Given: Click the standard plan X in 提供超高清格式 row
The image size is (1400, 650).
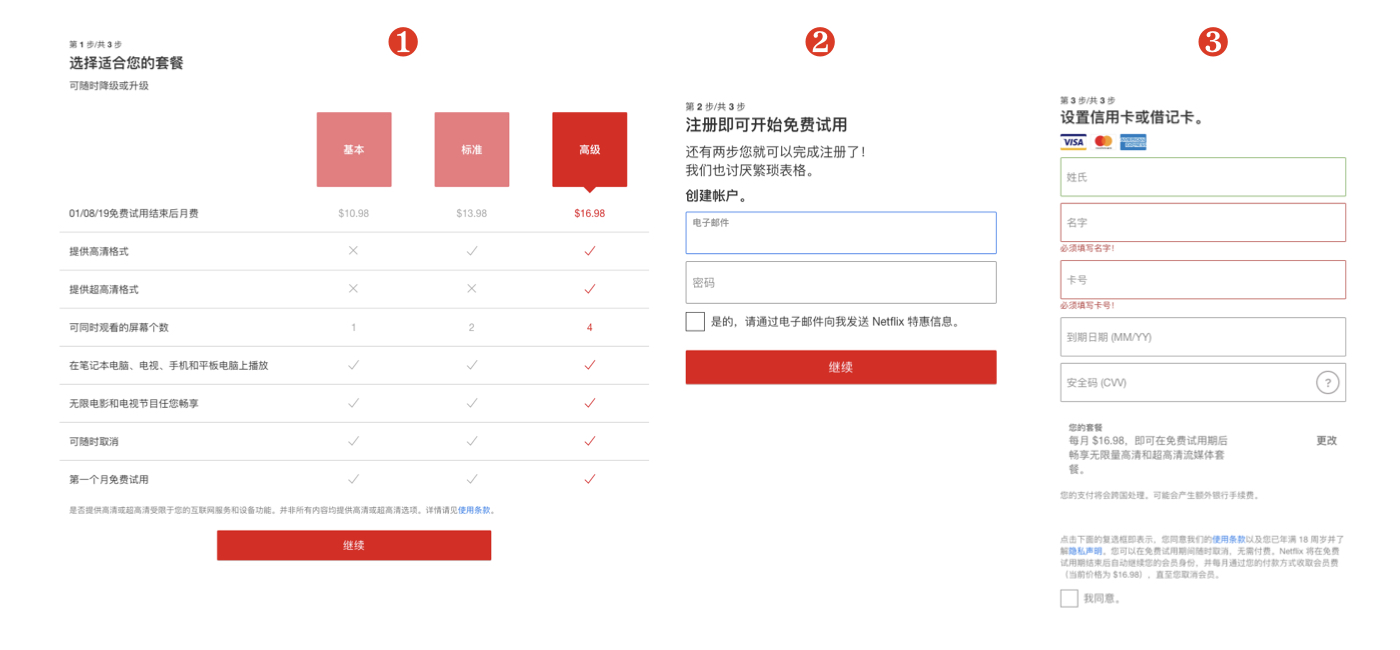Looking at the screenshot, I should point(472,289).
